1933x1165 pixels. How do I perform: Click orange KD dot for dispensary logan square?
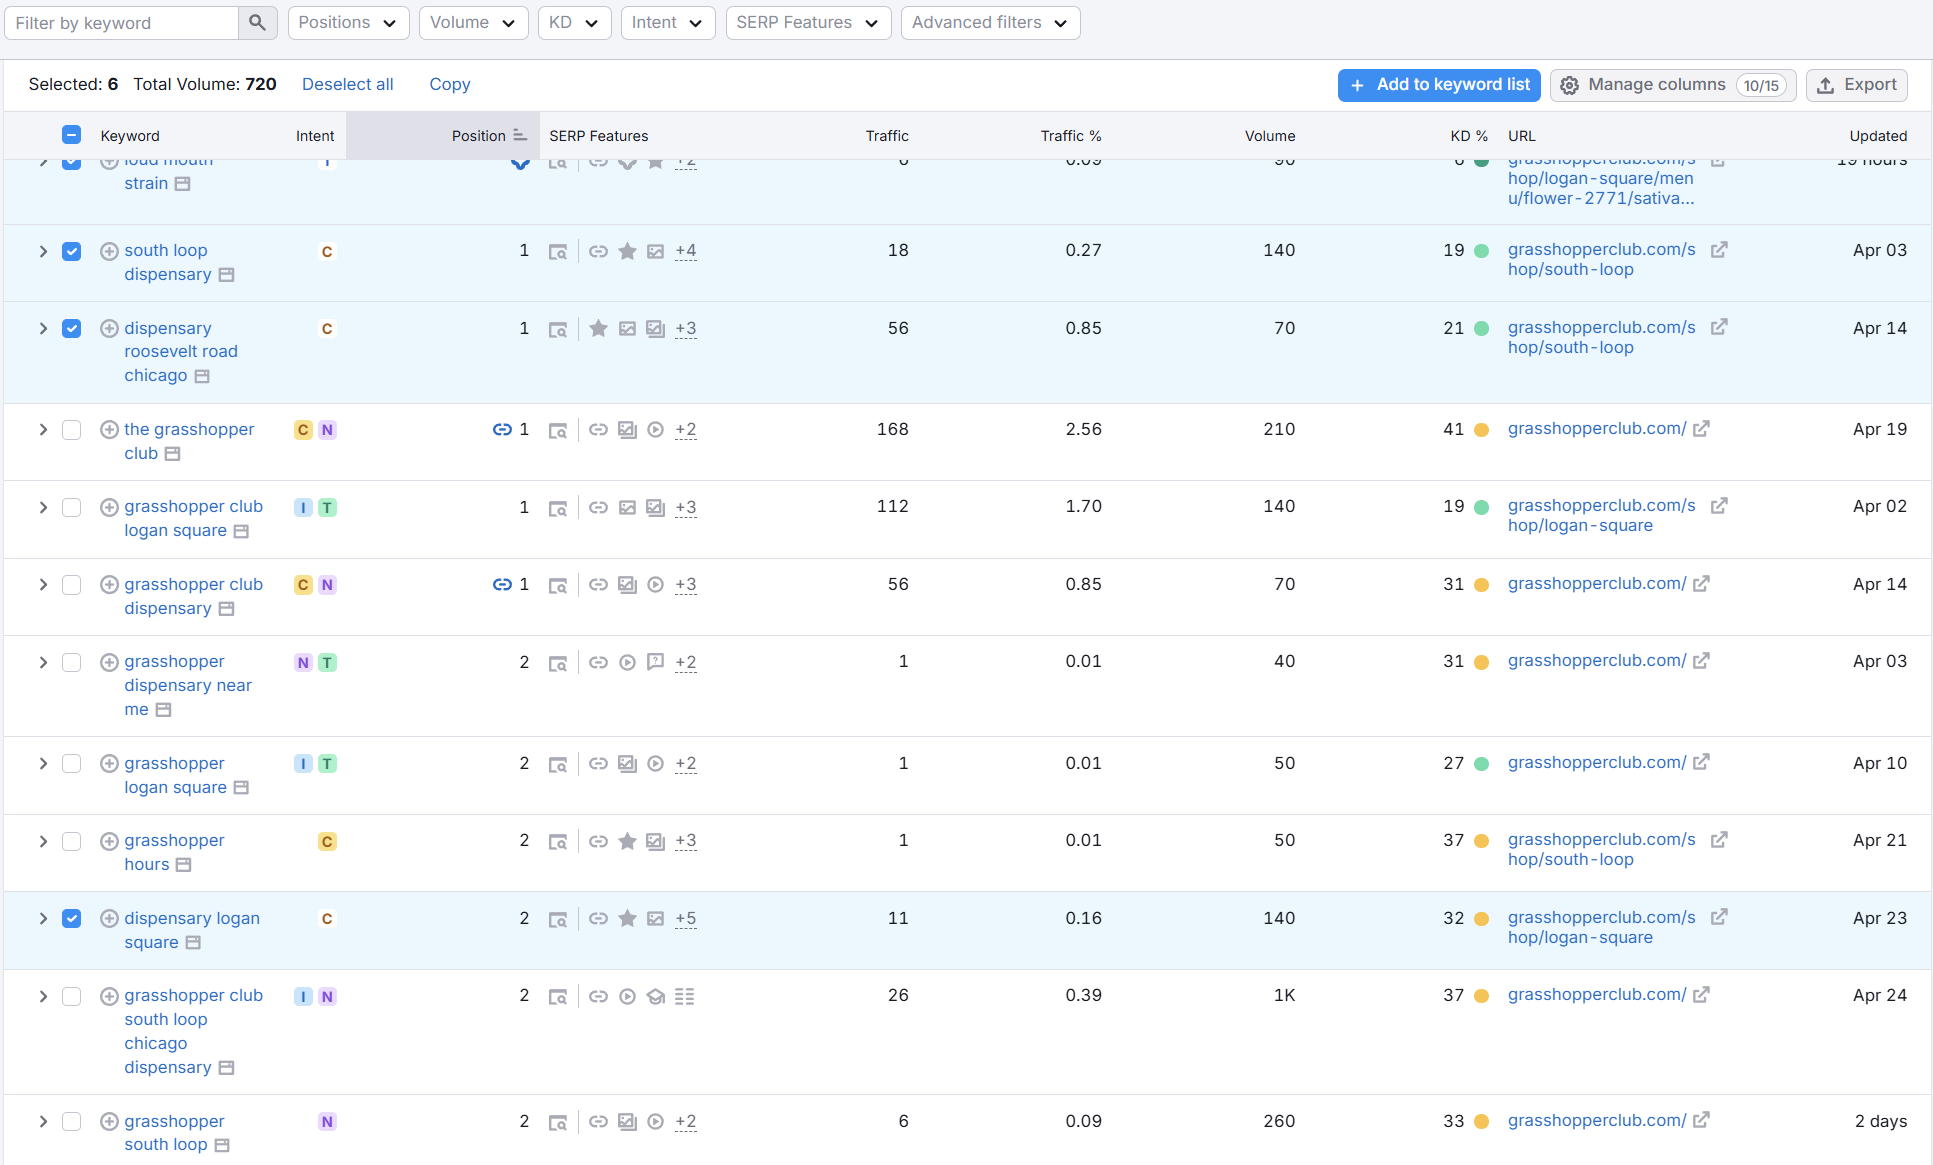point(1482,919)
